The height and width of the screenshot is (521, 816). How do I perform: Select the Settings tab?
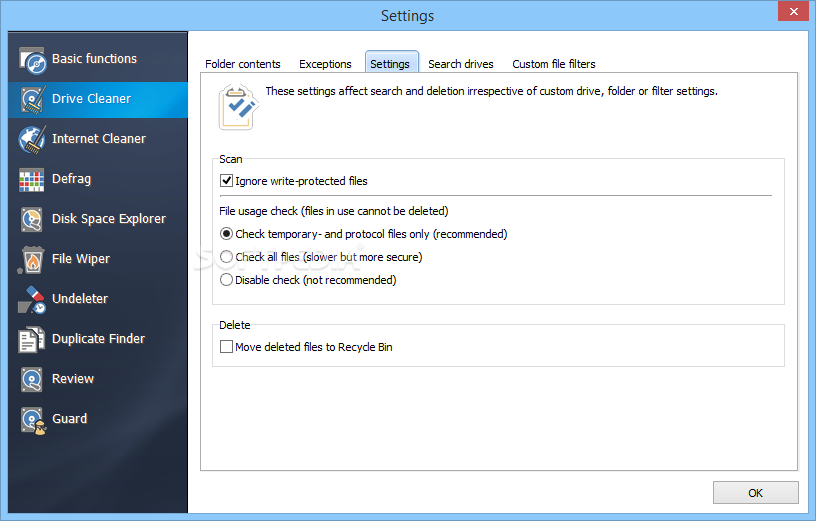(390, 64)
